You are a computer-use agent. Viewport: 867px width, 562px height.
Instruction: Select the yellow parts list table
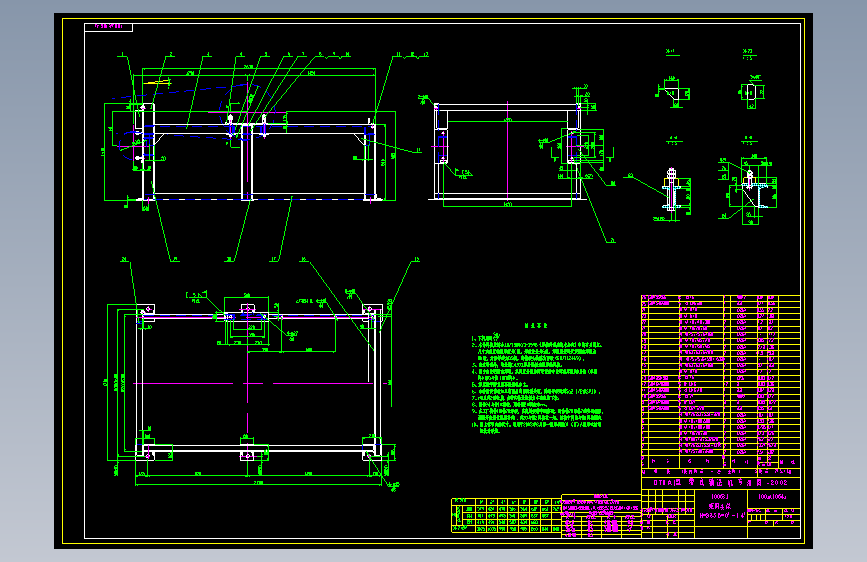click(720, 381)
